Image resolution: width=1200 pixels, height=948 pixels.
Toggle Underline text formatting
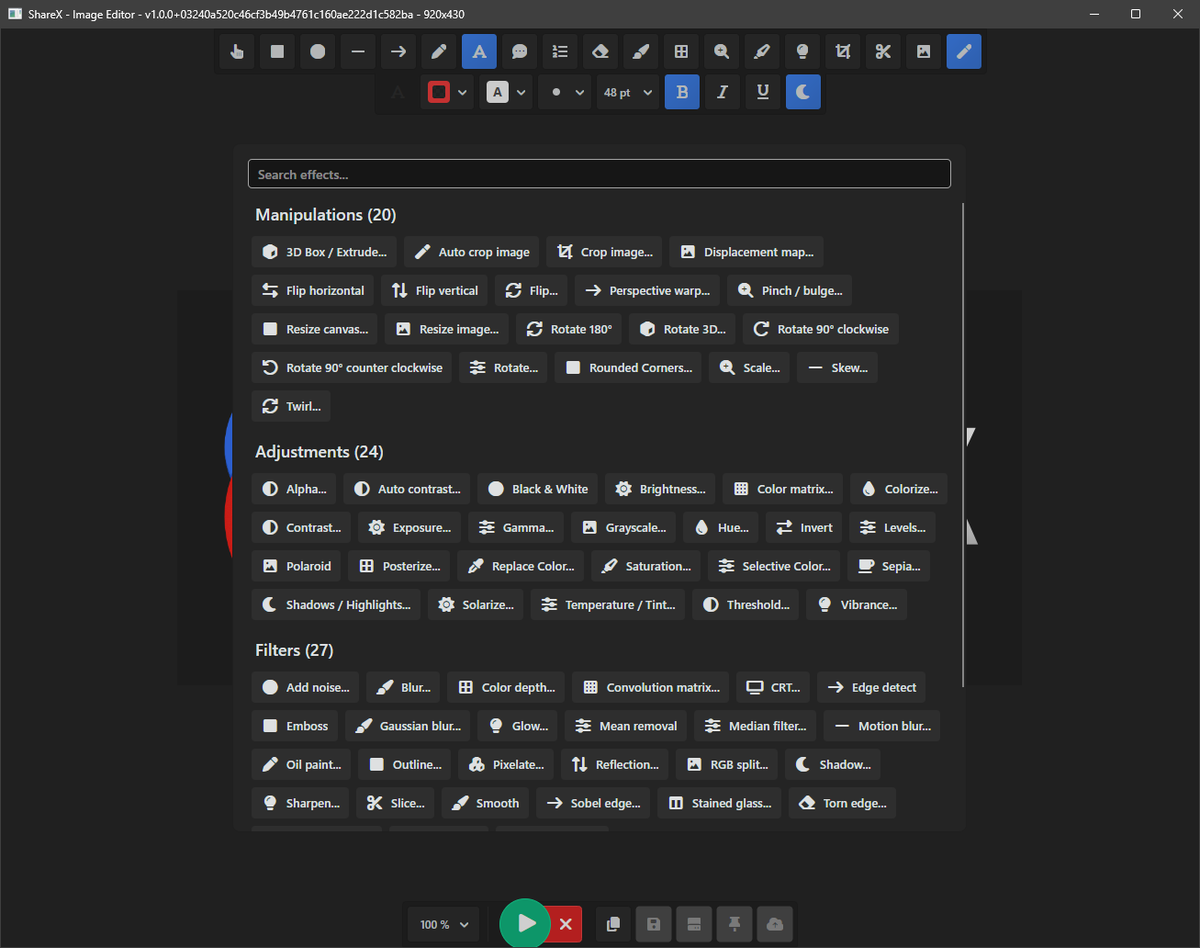pyautogui.click(x=763, y=92)
